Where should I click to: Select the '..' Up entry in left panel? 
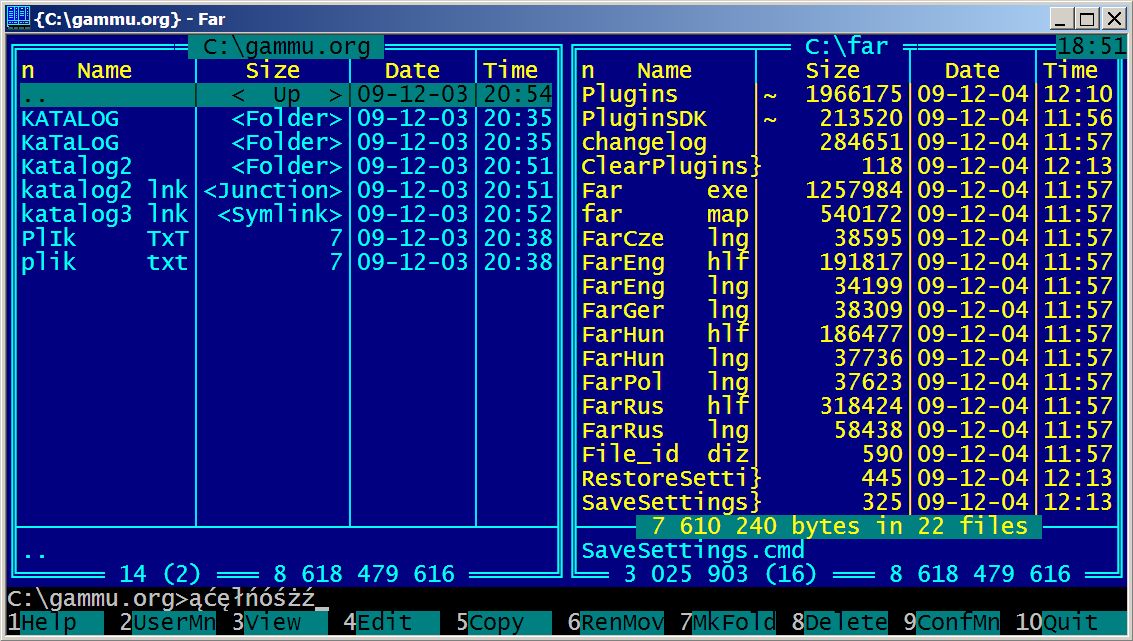pos(286,95)
